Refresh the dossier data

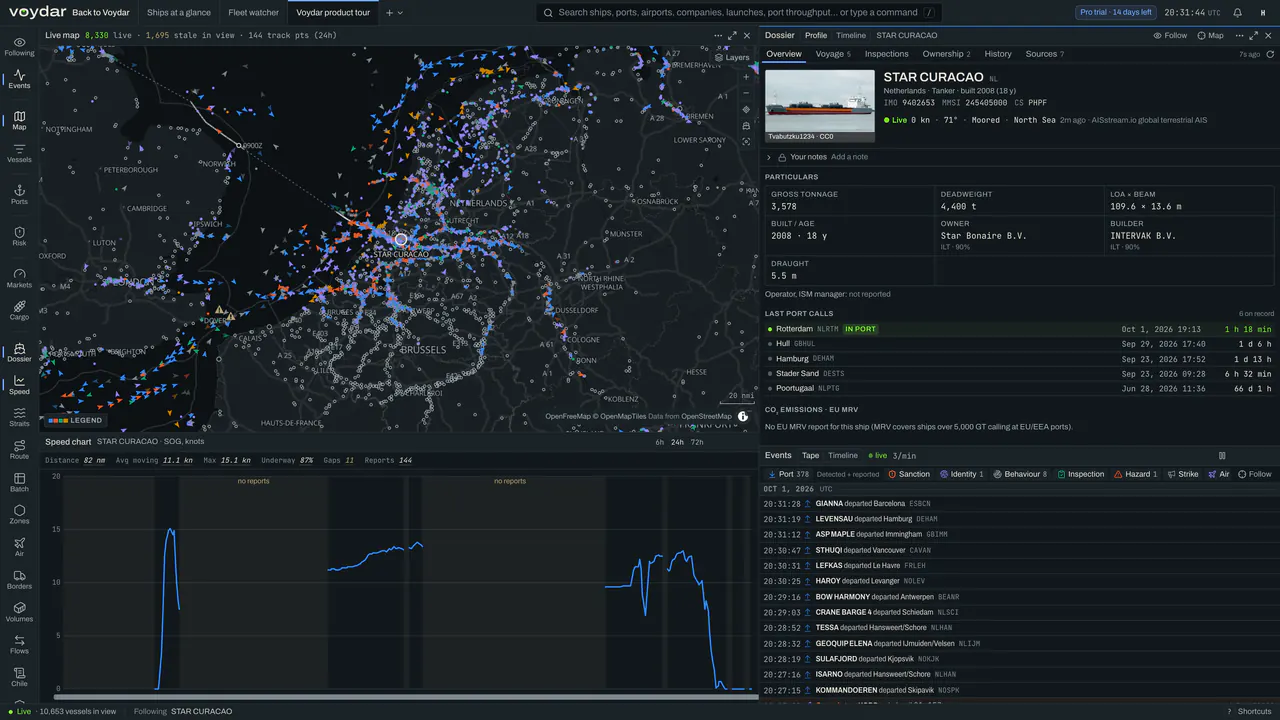pos(1270,54)
